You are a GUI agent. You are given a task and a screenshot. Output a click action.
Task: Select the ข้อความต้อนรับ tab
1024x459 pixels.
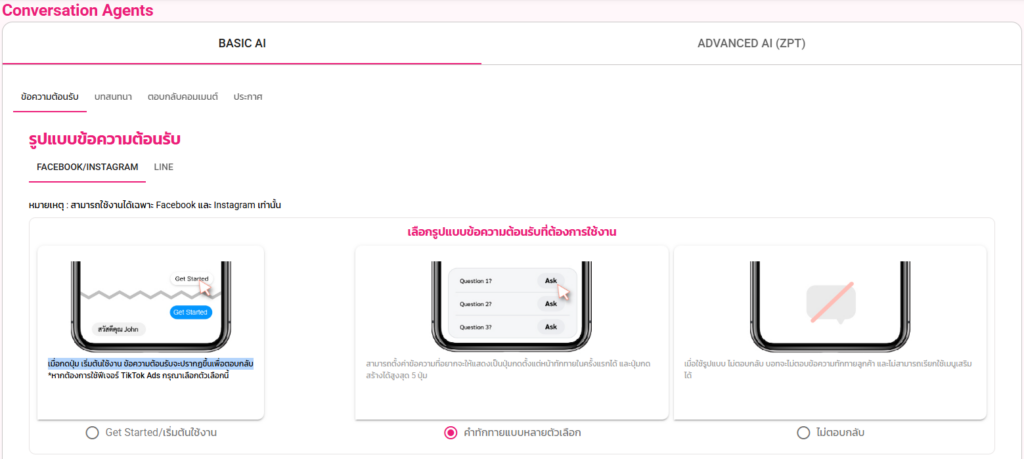(50, 96)
